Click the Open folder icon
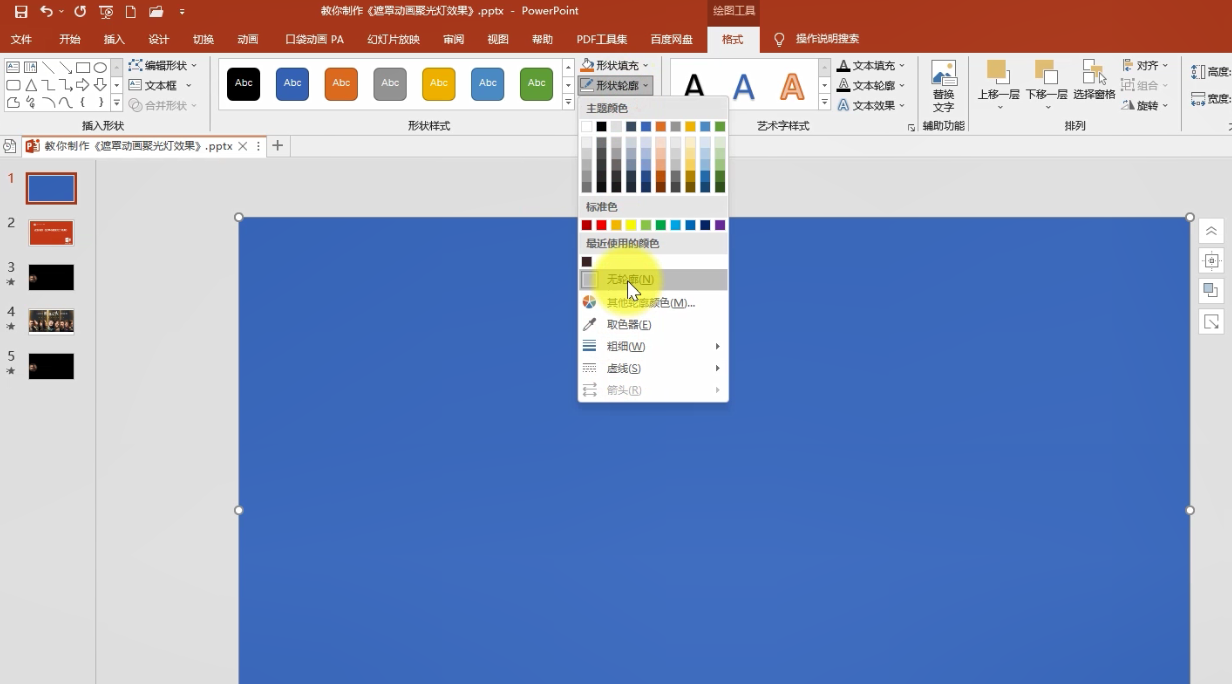 click(156, 12)
